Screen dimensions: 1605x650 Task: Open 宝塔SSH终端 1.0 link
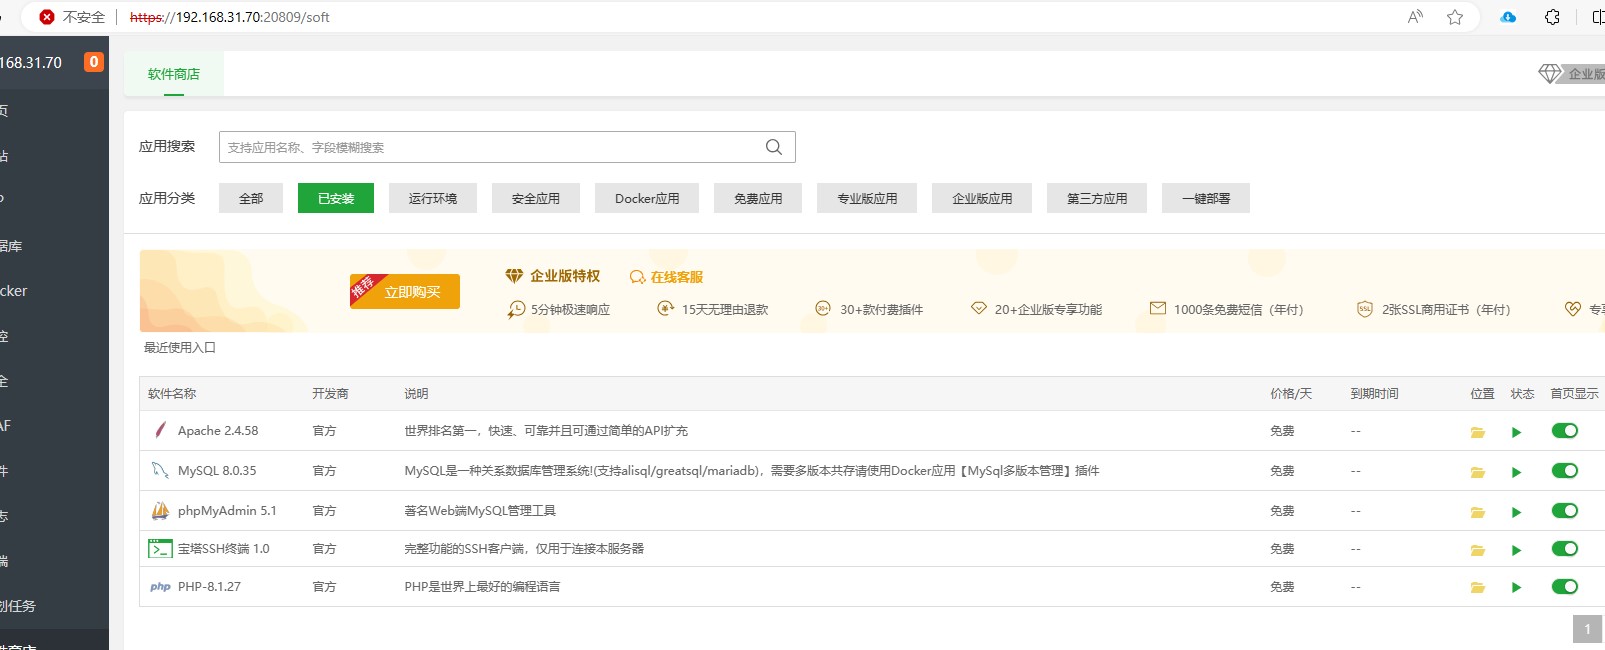[224, 549]
